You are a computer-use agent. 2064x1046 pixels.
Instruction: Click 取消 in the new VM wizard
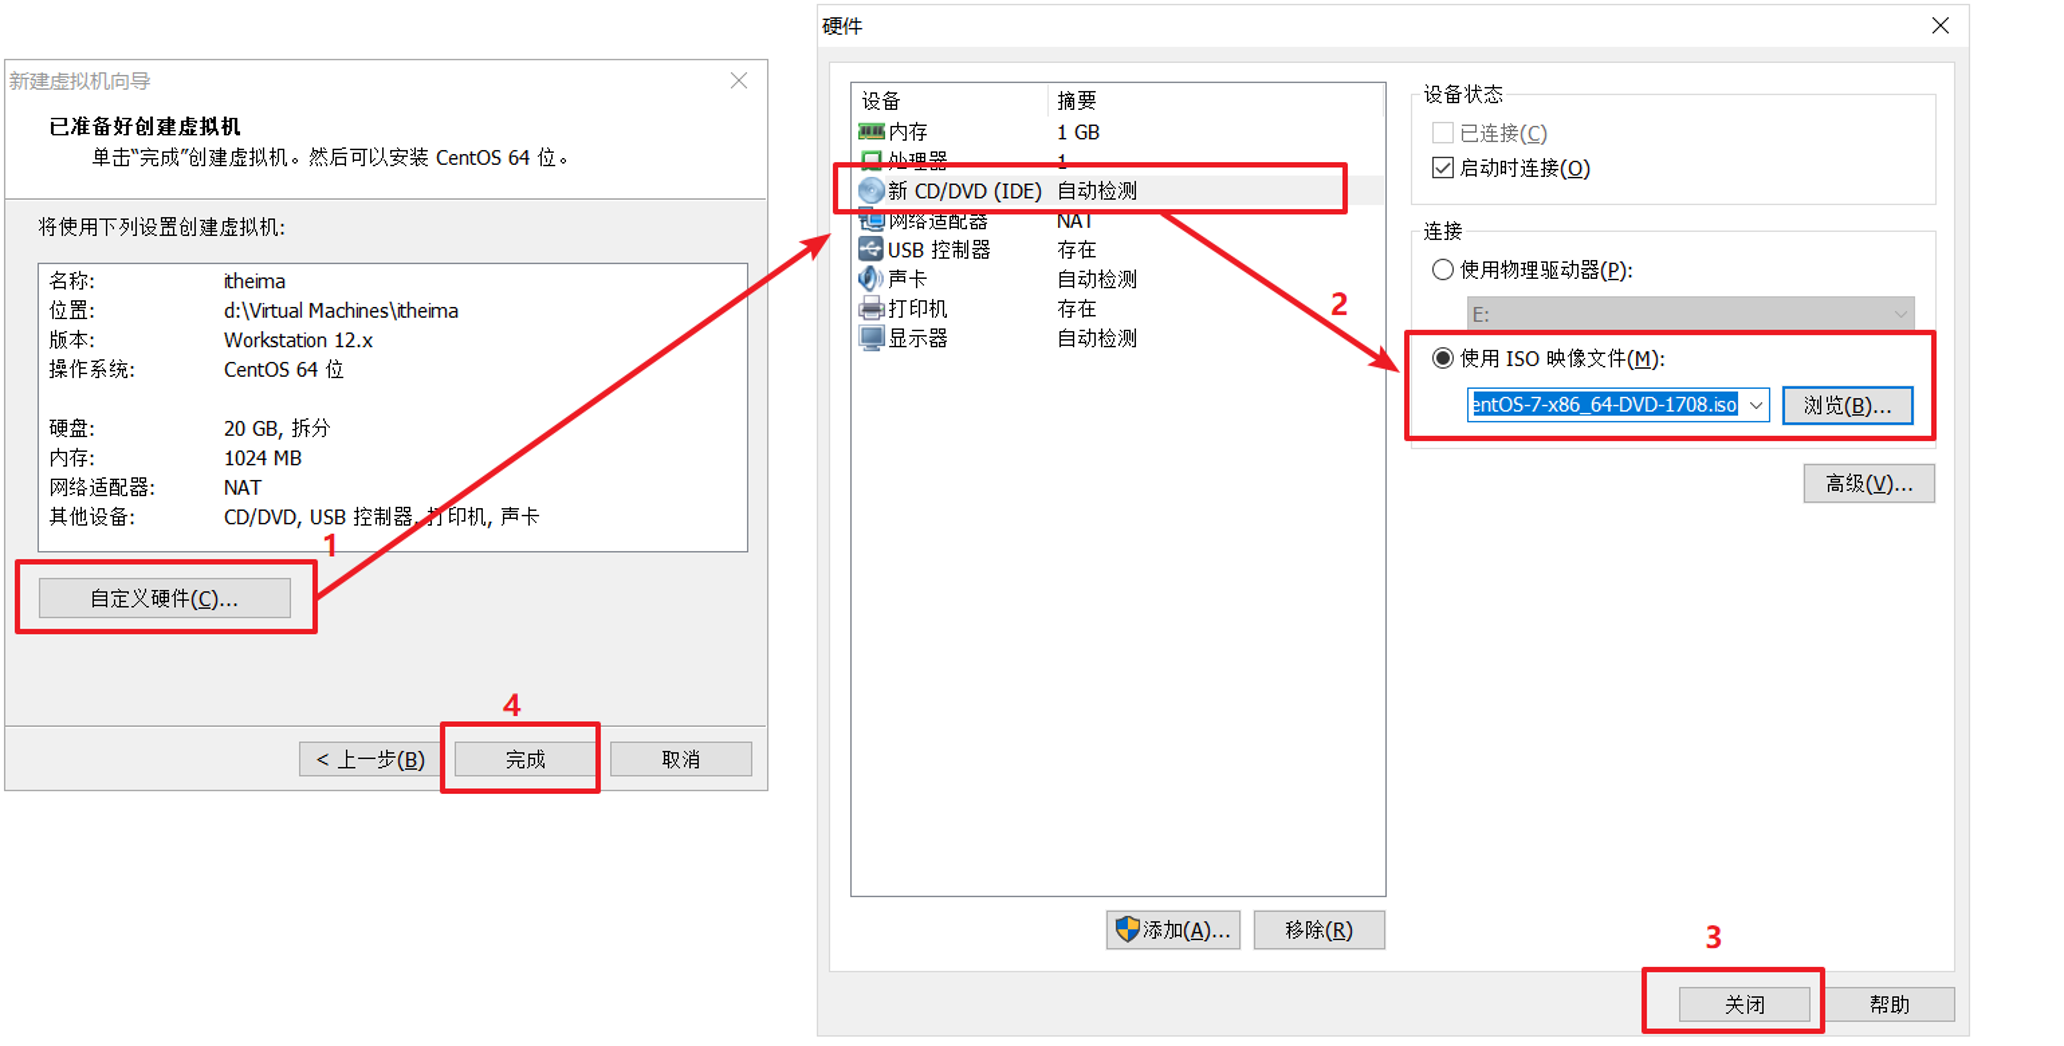[681, 759]
